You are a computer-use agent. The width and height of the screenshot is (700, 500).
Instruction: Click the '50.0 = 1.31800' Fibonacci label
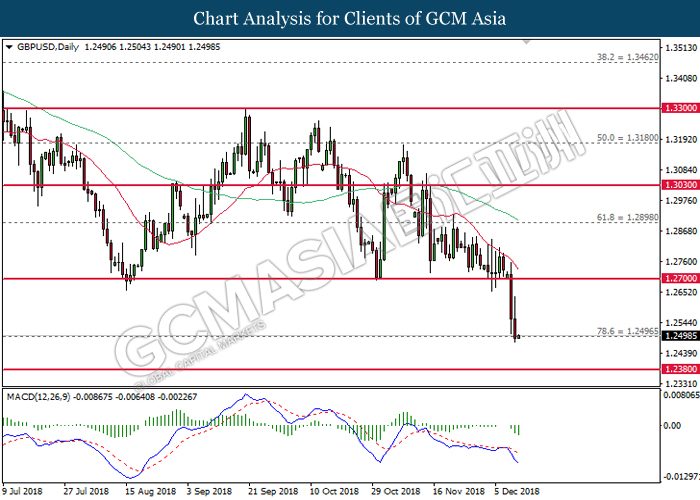point(628,138)
